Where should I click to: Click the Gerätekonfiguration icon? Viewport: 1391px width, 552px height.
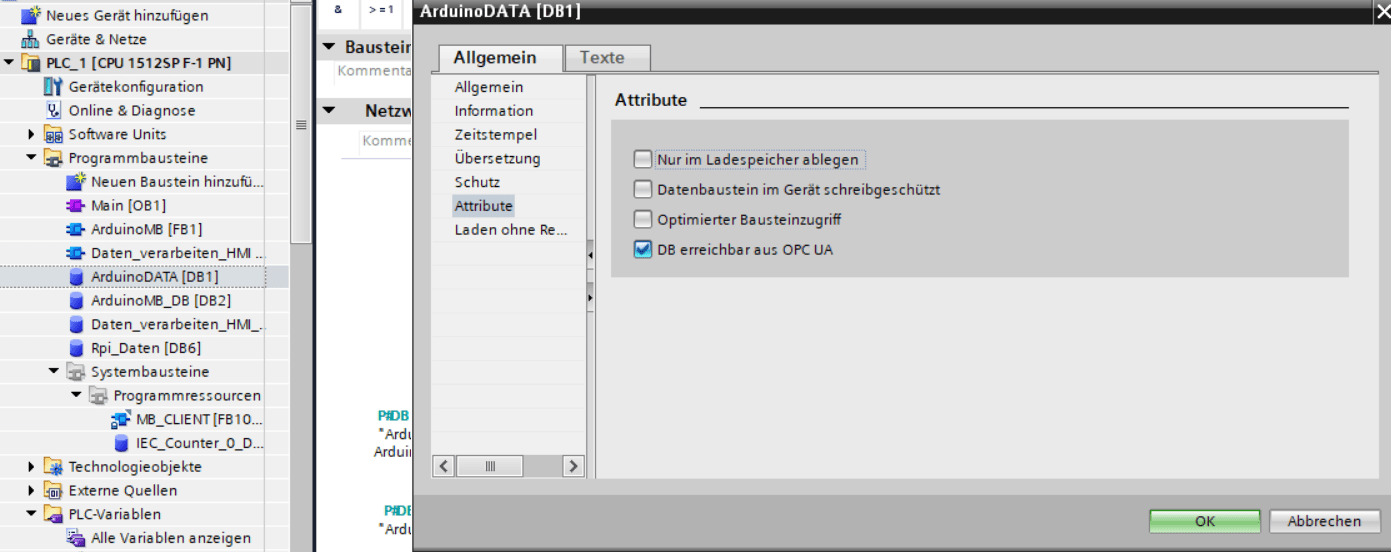tap(53, 87)
